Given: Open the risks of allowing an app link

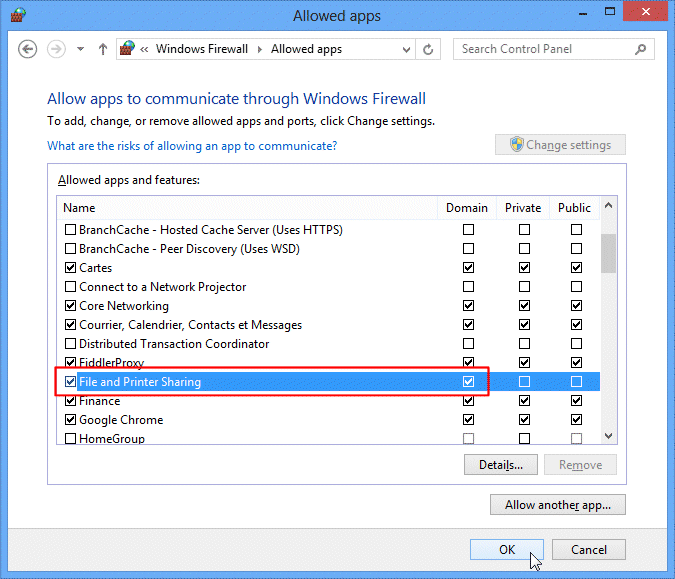Looking at the screenshot, I should click(x=192, y=146).
